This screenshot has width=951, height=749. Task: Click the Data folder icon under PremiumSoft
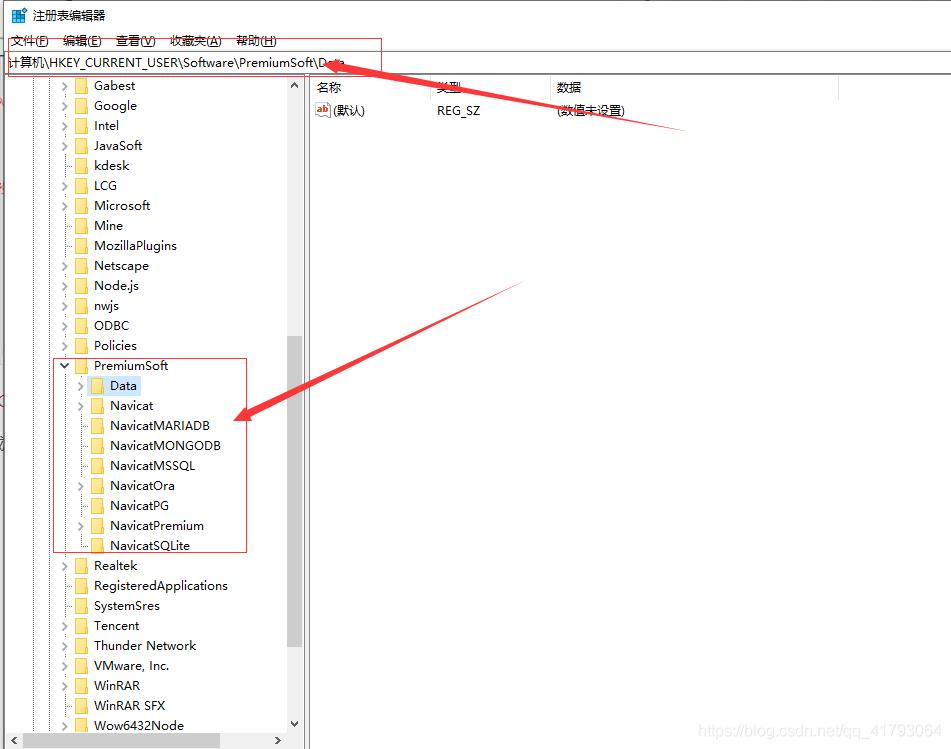tap(97, 386)
